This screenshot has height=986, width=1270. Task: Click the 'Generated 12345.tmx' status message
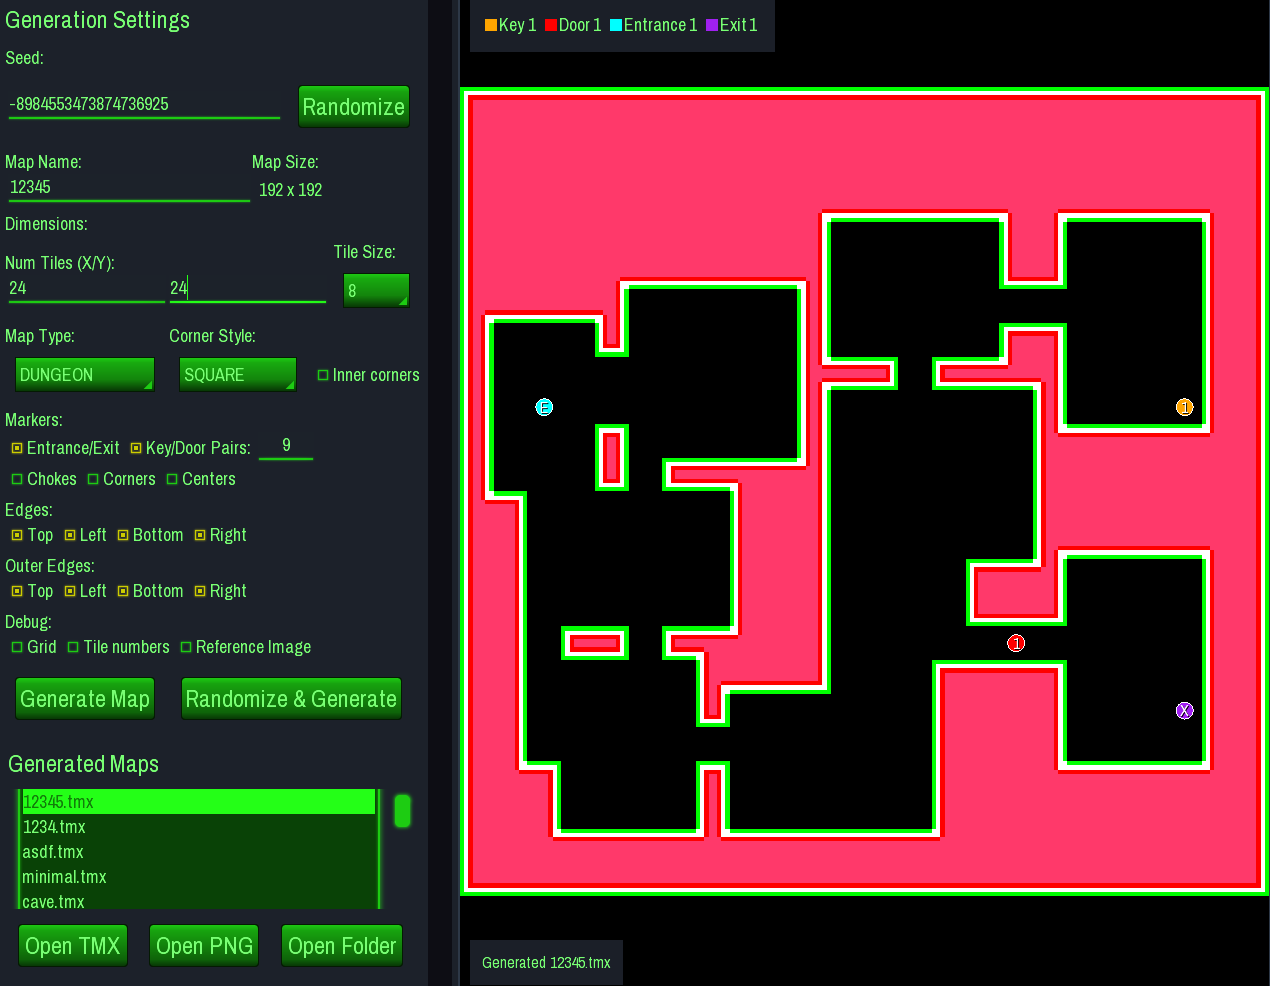pos(546,963)
